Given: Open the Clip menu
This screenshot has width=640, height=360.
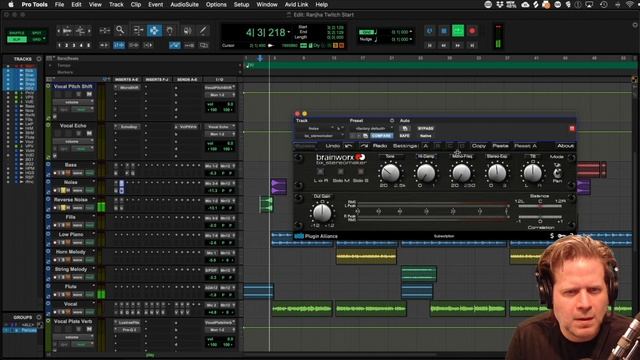Looking at the screenshot, I should tap(136, 4).
